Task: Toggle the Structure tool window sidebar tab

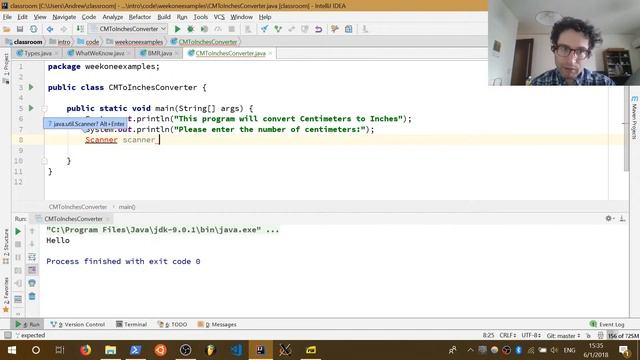Action: tap(6, 246)
